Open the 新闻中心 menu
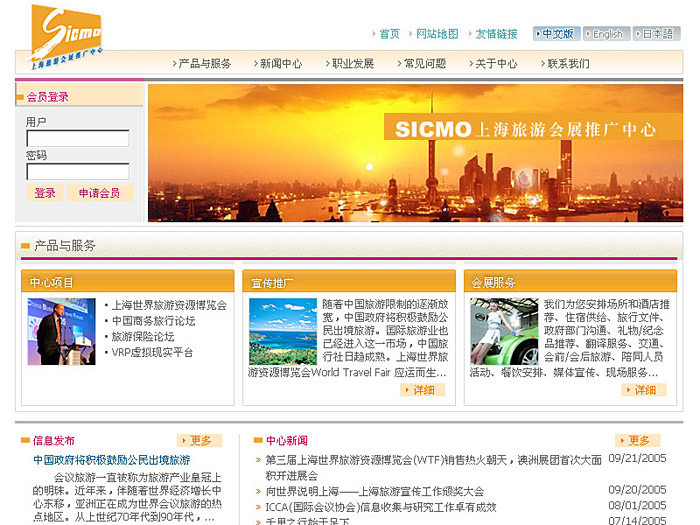Screen dimensions: 700x525 click(x=281, y=63)
